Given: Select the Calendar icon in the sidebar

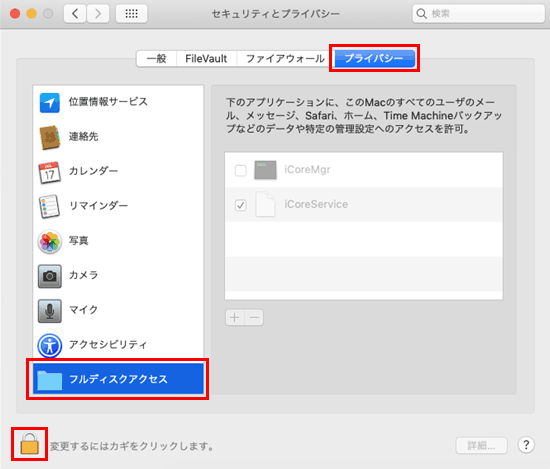Looking at the screenshot, I should (49, 172).
